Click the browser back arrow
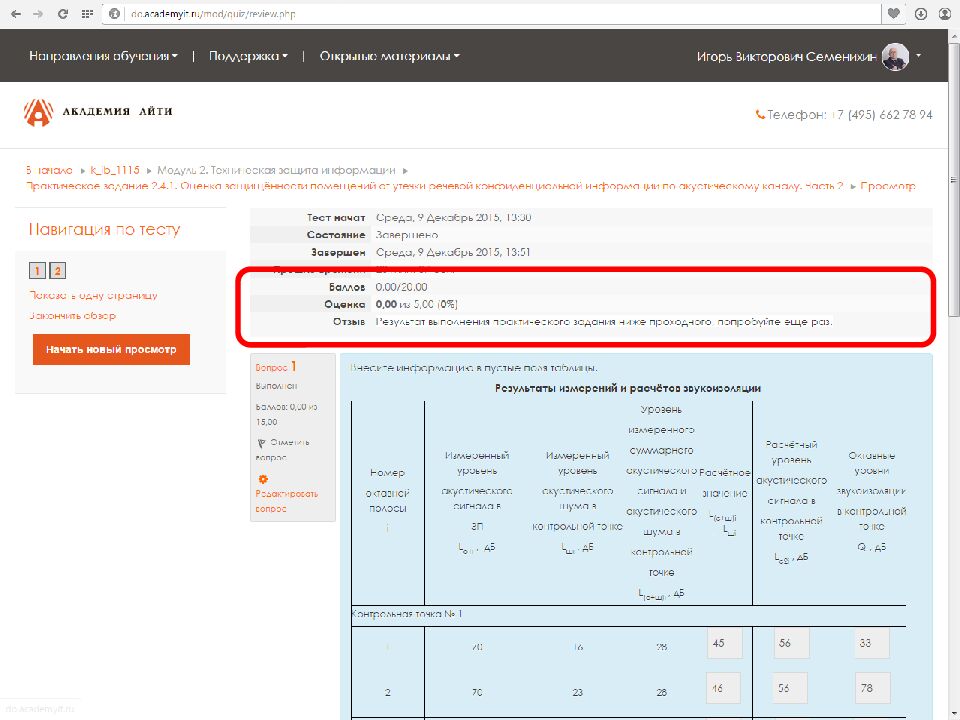The height and width of the screenshot is (720, 960). click(14, 14)
